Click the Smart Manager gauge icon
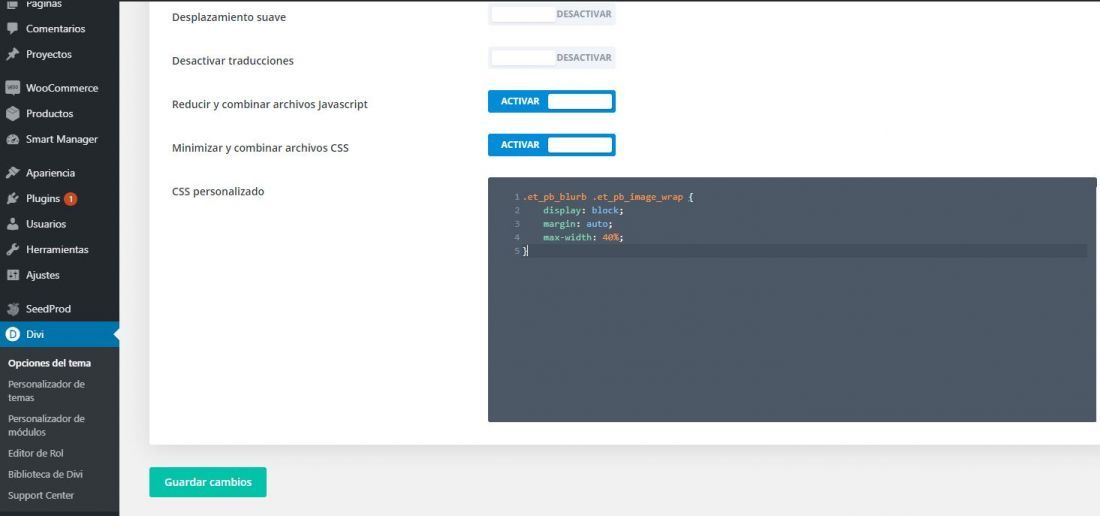The height and width of the screenshot is (516, 1100). point(12,140)
